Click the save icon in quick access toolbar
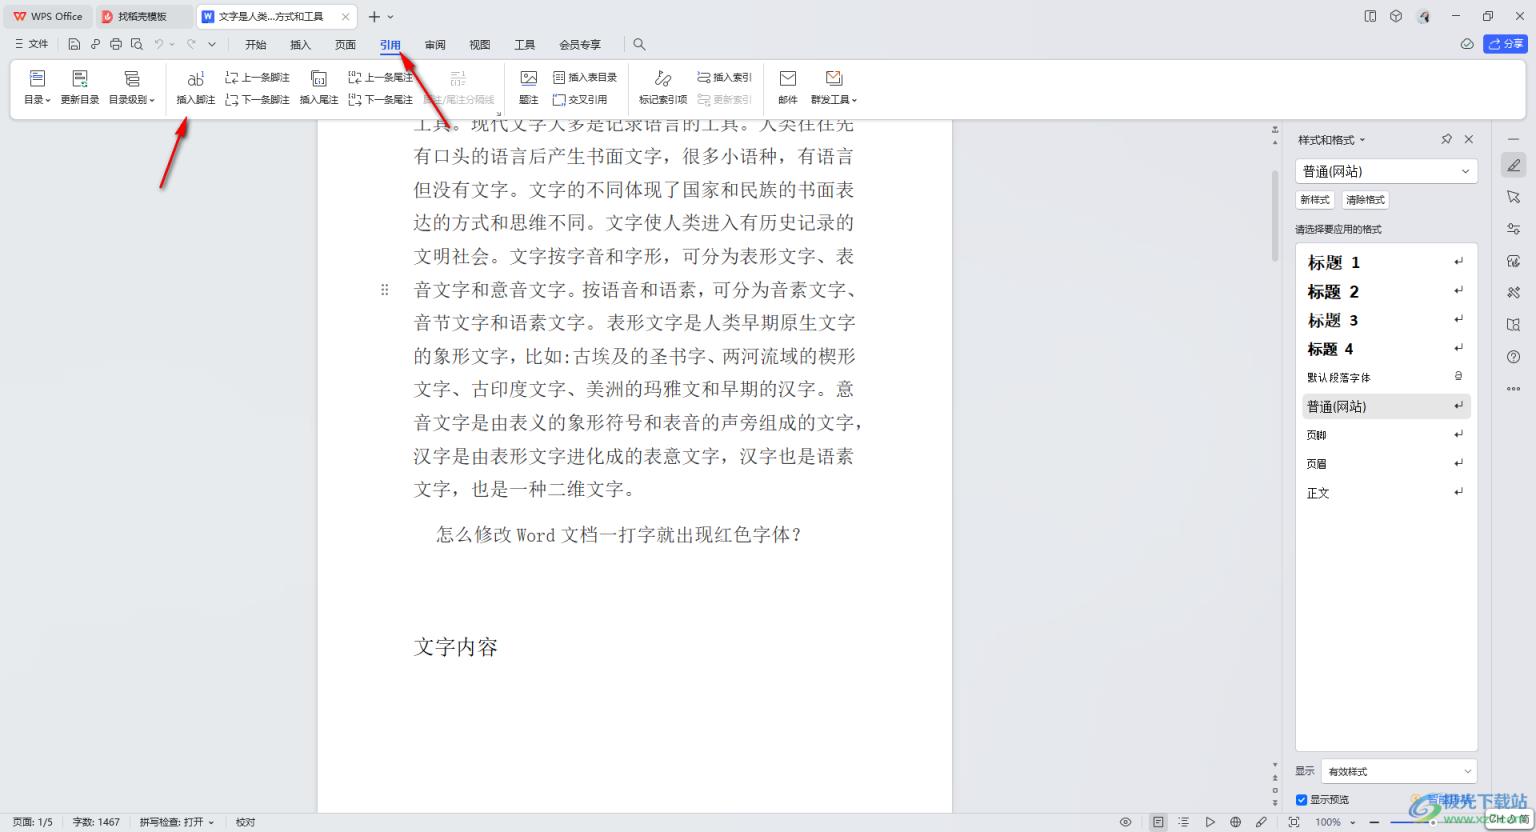The width and height of the screenshot is (1536, 832). (x=74, y=44)
